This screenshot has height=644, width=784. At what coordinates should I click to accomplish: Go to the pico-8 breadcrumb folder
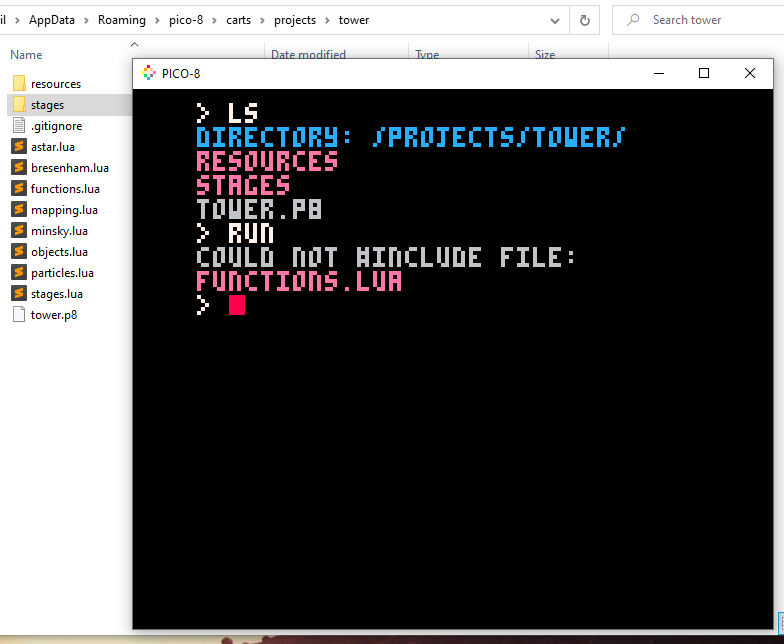(186, 20)
